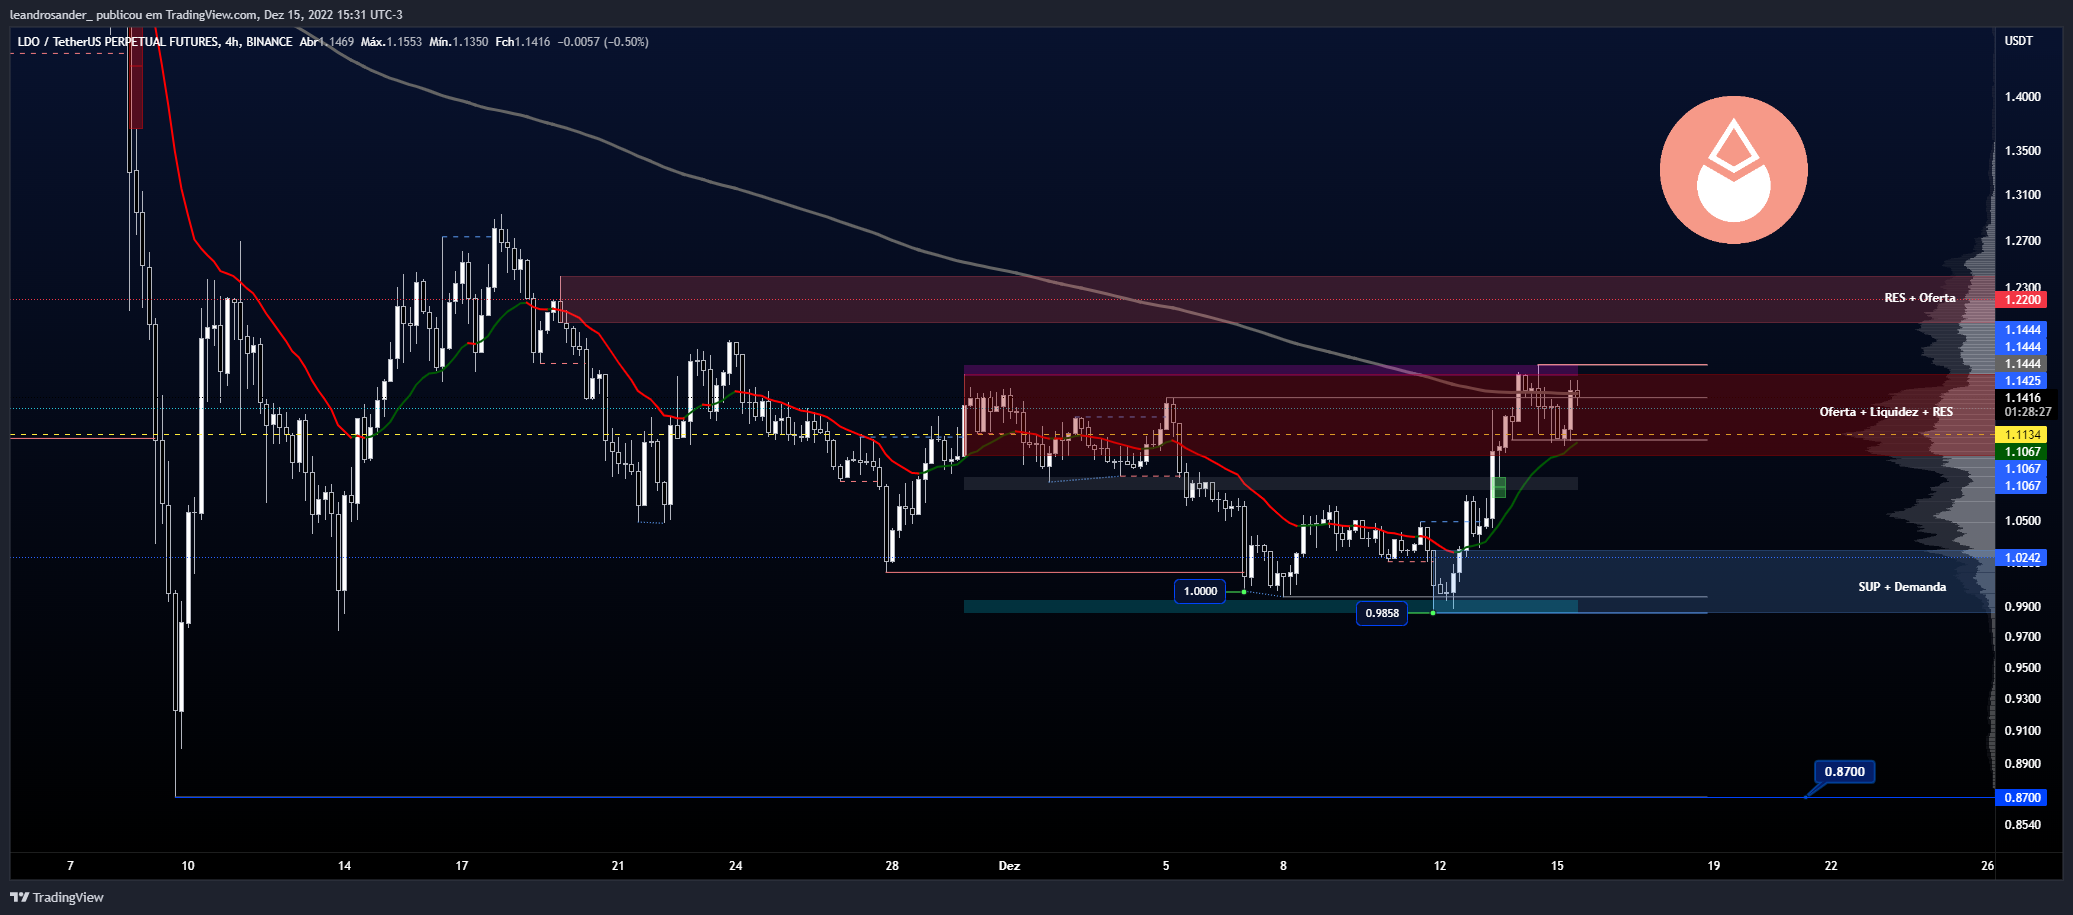
Task: Click the 1.4000 tick on the price axis
Action: pyautogui.click(x=2023, y=97)
